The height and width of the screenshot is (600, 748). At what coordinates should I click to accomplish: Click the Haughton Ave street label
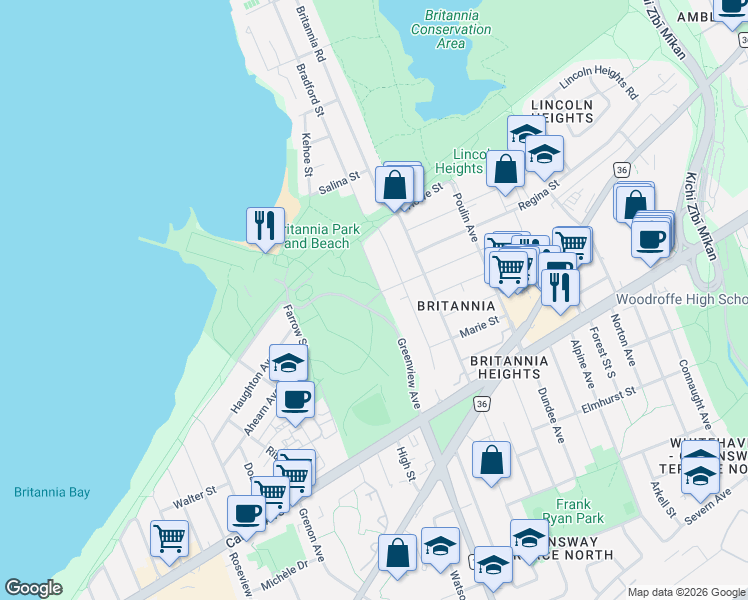tap(249, 387)
